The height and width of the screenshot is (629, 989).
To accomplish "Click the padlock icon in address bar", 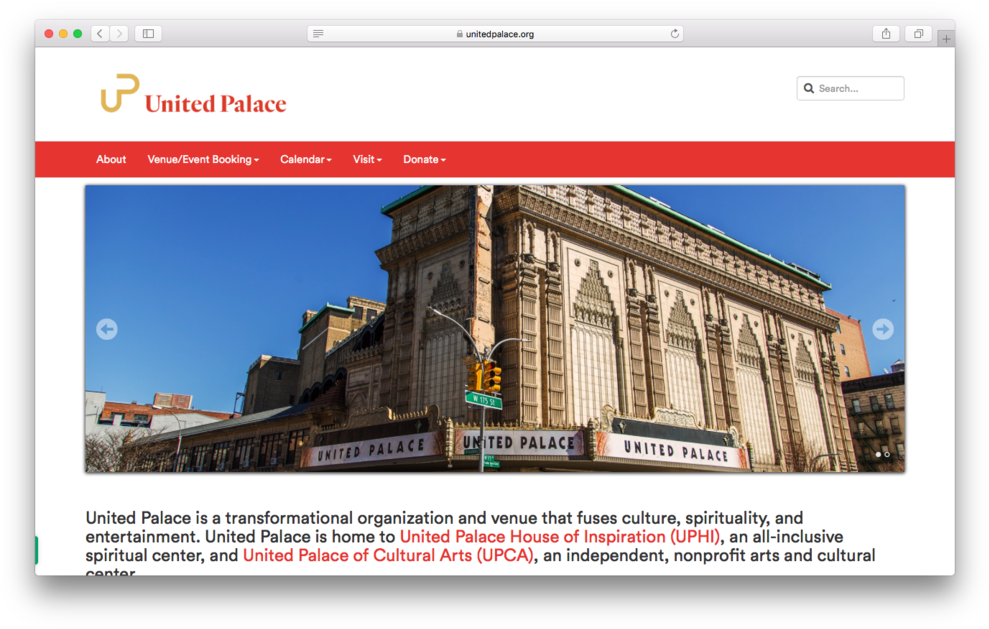I will pyautogui.click(x=460, y=34).
